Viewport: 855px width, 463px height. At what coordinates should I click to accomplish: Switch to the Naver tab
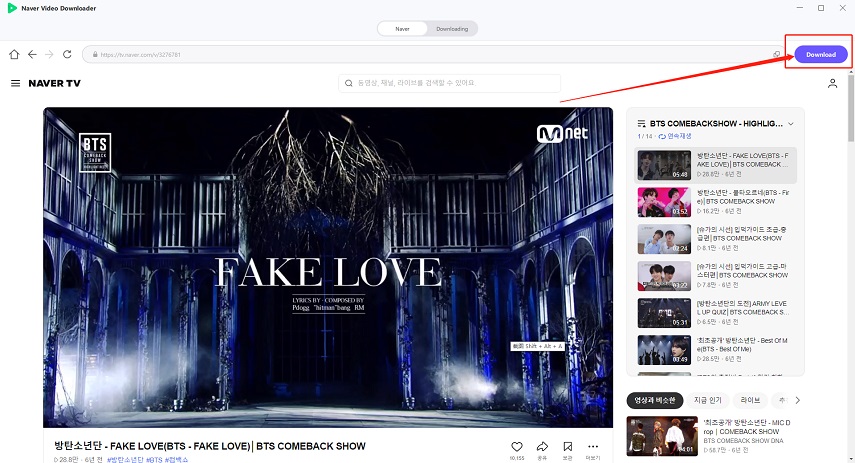click(x=402, y=29)
